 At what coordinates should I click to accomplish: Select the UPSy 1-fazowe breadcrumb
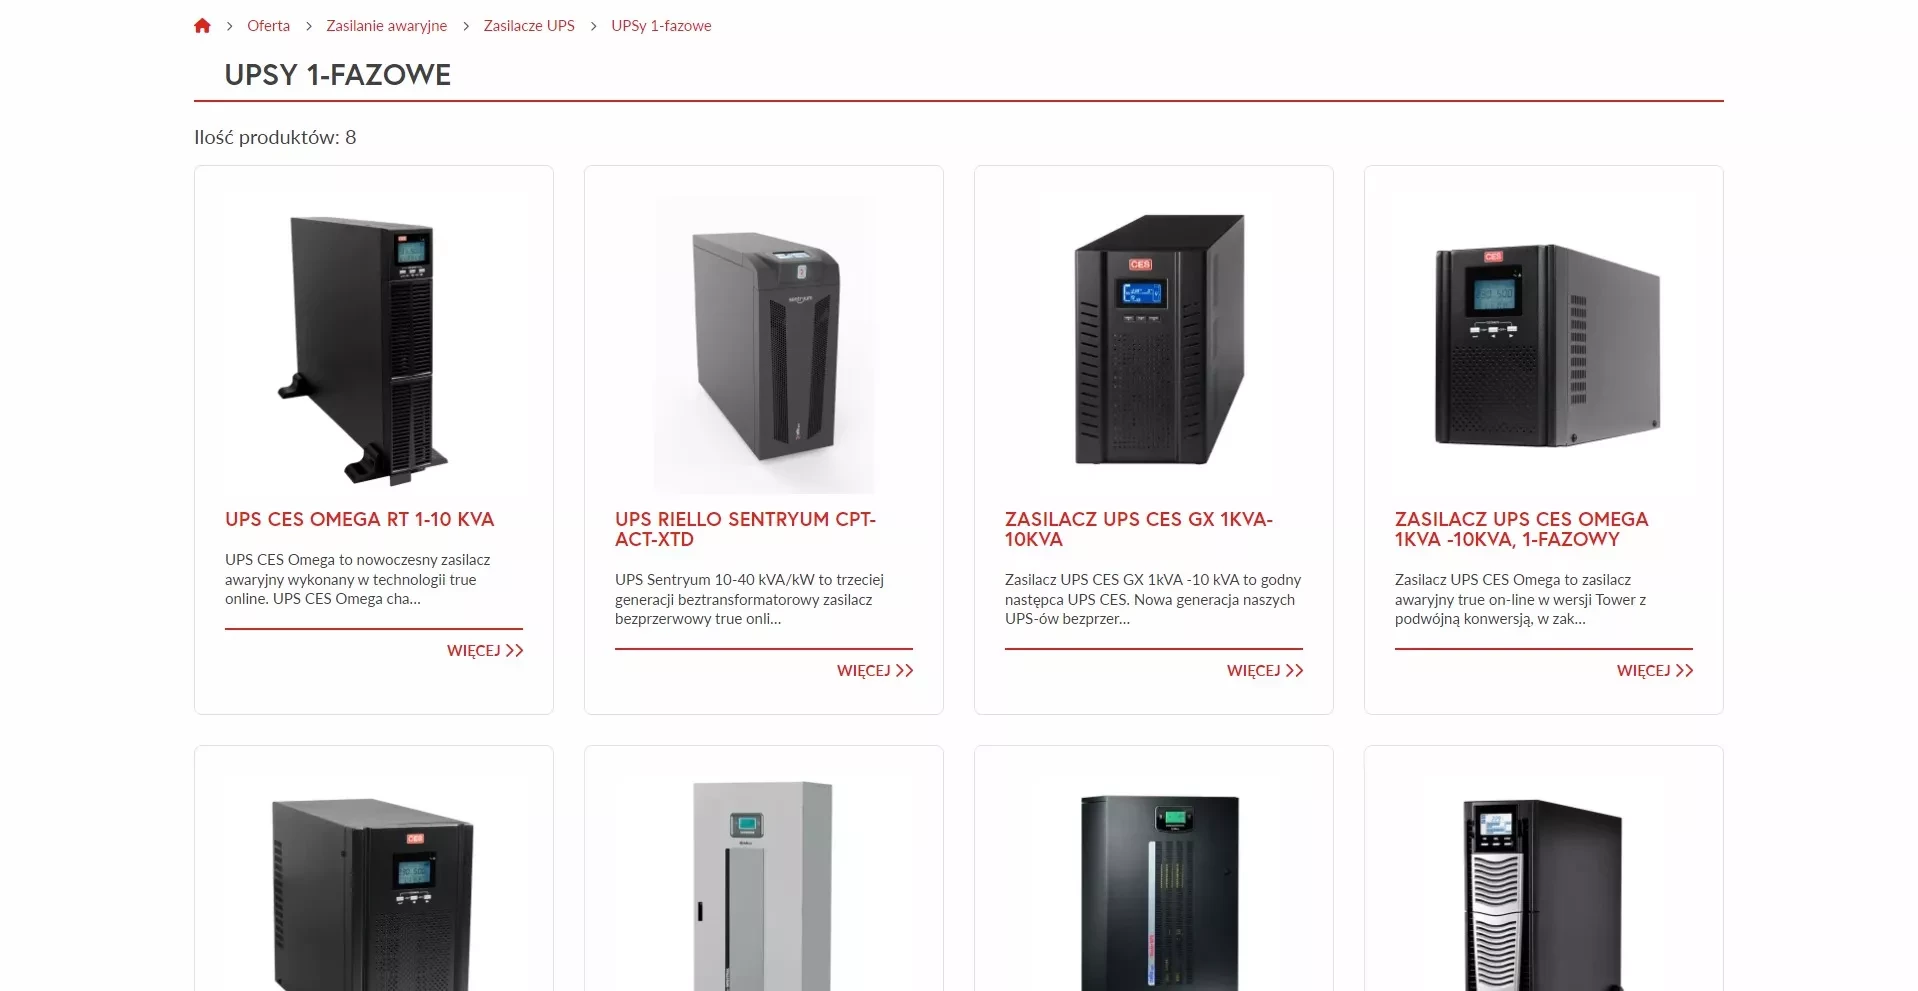[x=661, y=26]
